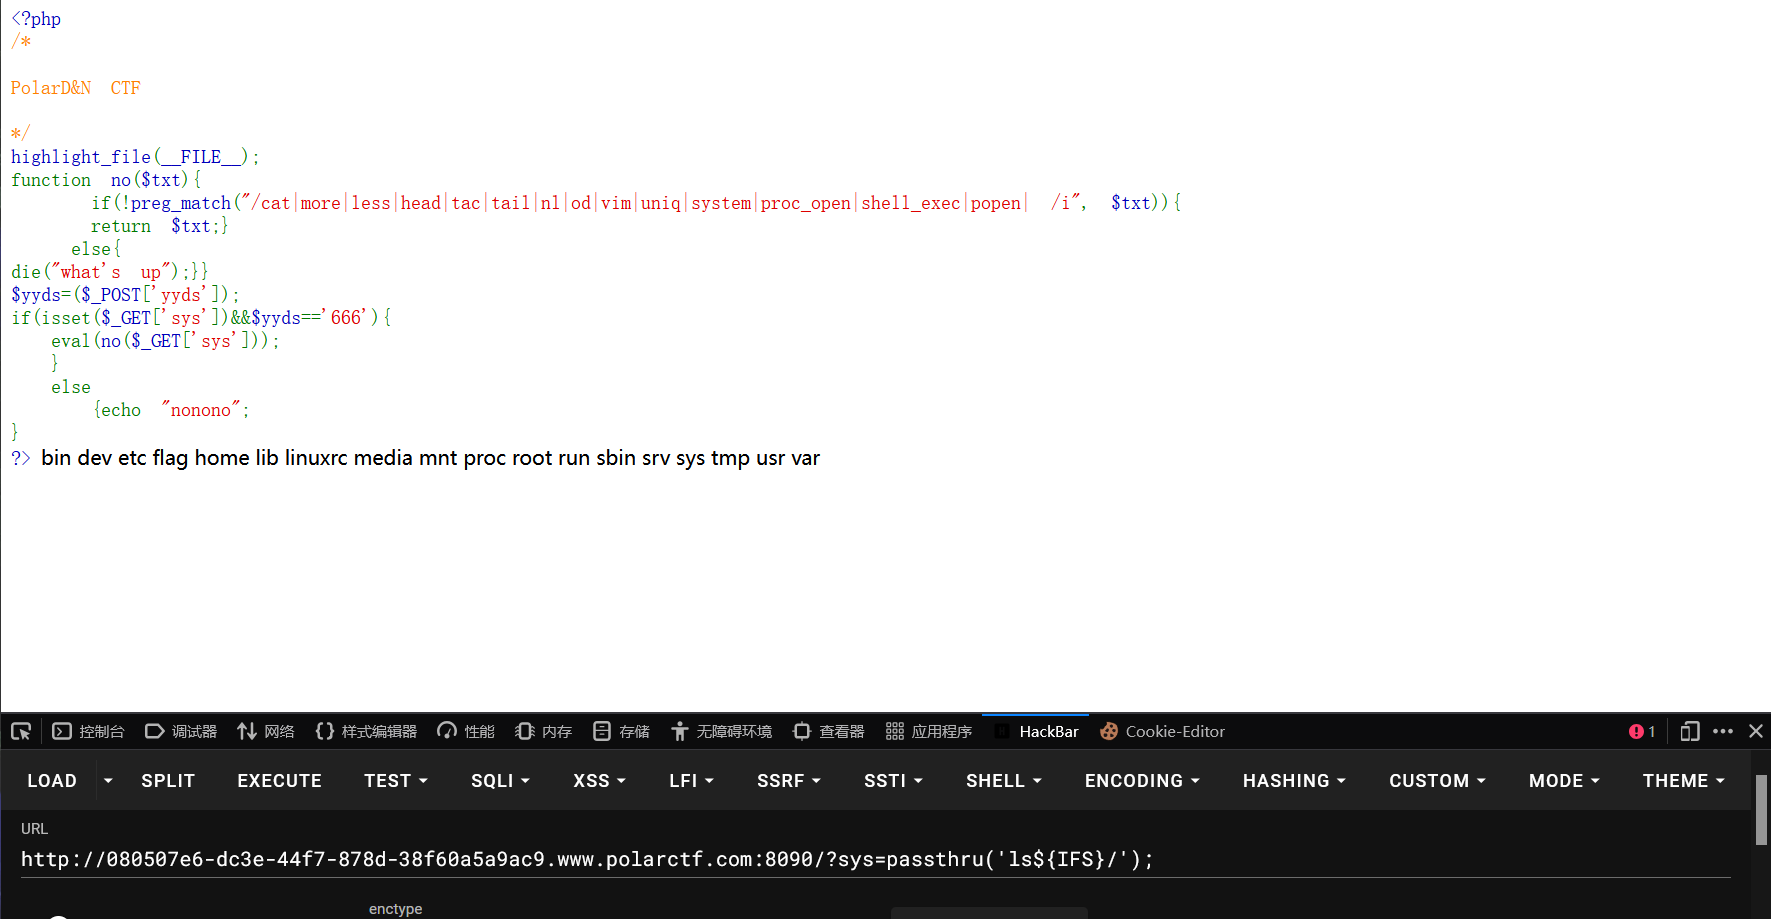This screenshot has height=919, width=1771.
Task: Open the XSS dropdown menu
Action: point(599,781)
